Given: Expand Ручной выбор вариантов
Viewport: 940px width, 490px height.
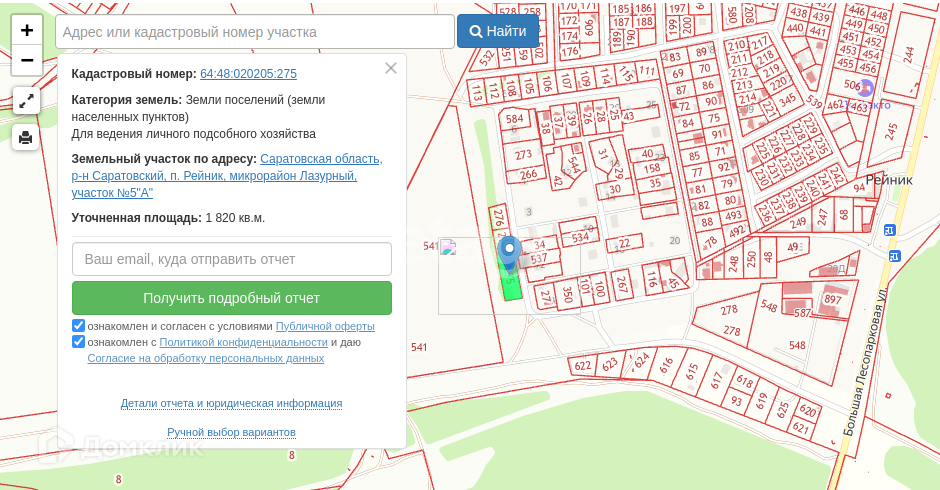Looking at the screenshot, I should tap(231, 432).
